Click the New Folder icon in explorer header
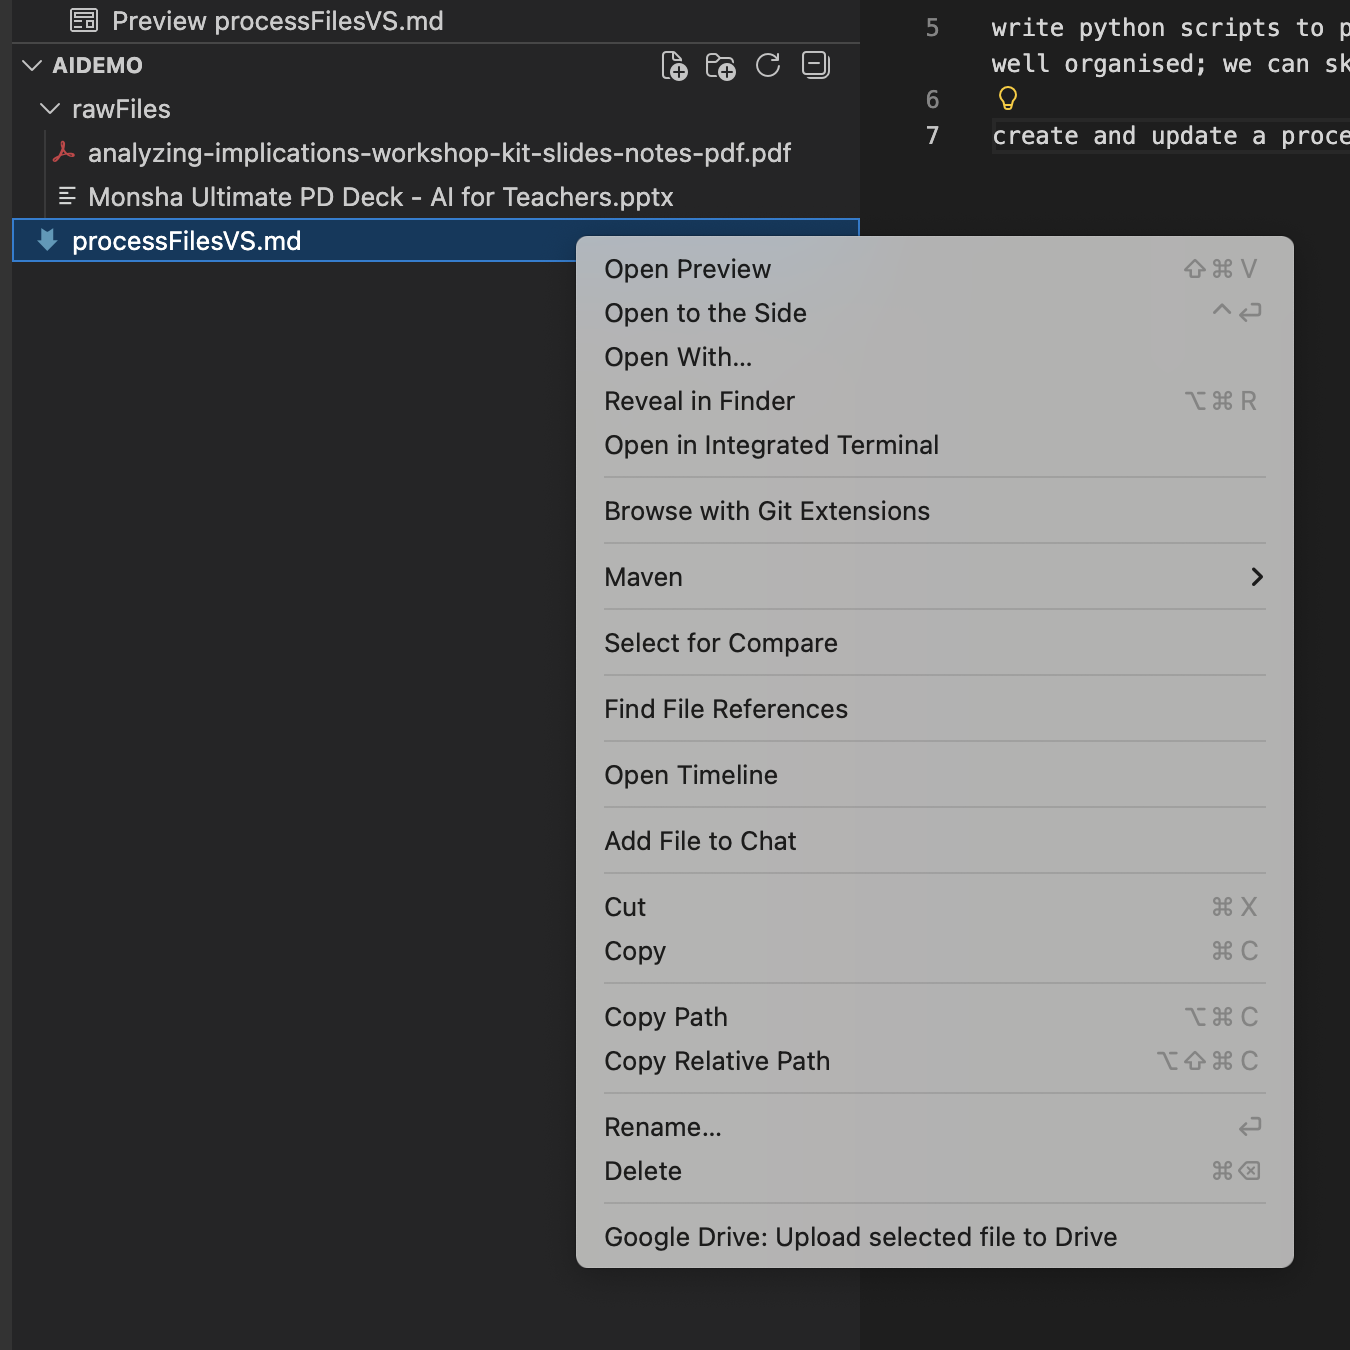The height and width of the screenshot is (1350, 1350). pos(721,66)
